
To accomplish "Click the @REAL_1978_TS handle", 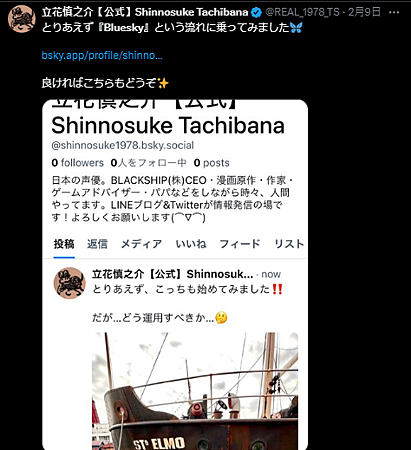I will [x=302, y=12].
